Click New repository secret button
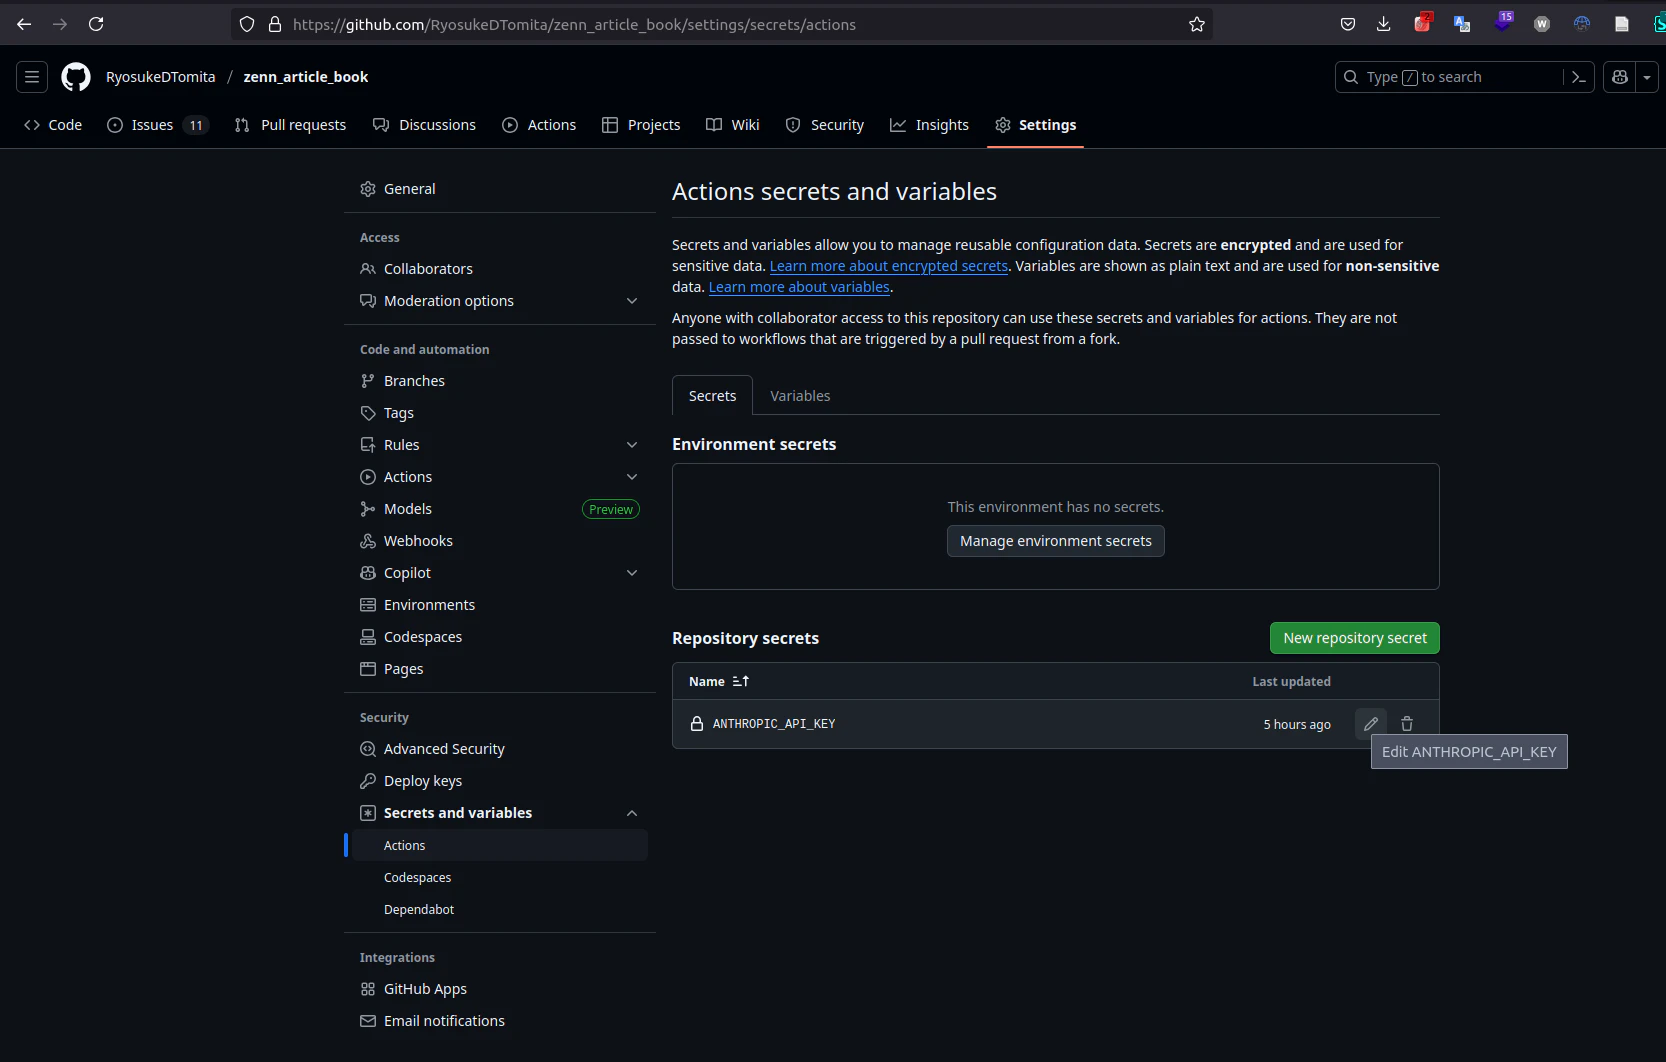Screen dimensions: 1666x1062 point(1355,638)
